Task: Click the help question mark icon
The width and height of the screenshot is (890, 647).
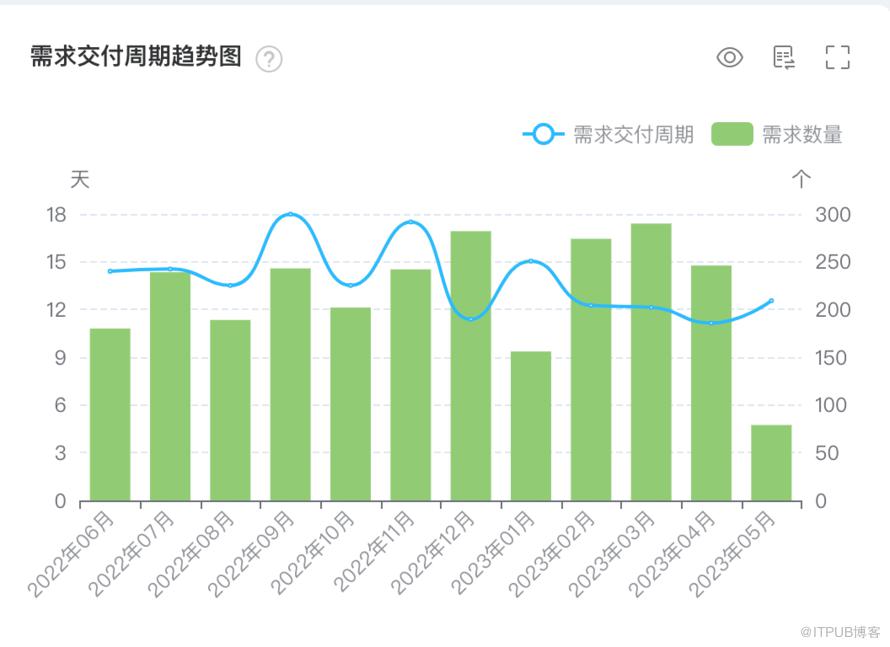Action: (269, 58)
